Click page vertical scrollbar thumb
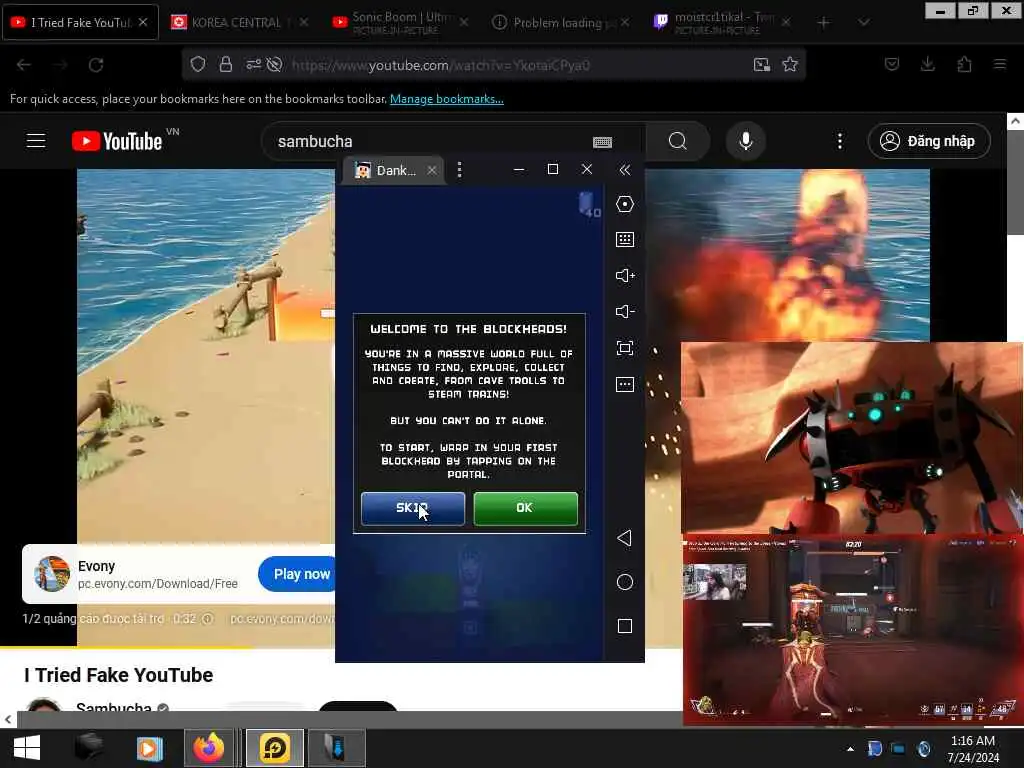Image resolution: width=1024 pixels, height=768 pixels. pos(1015,182)
